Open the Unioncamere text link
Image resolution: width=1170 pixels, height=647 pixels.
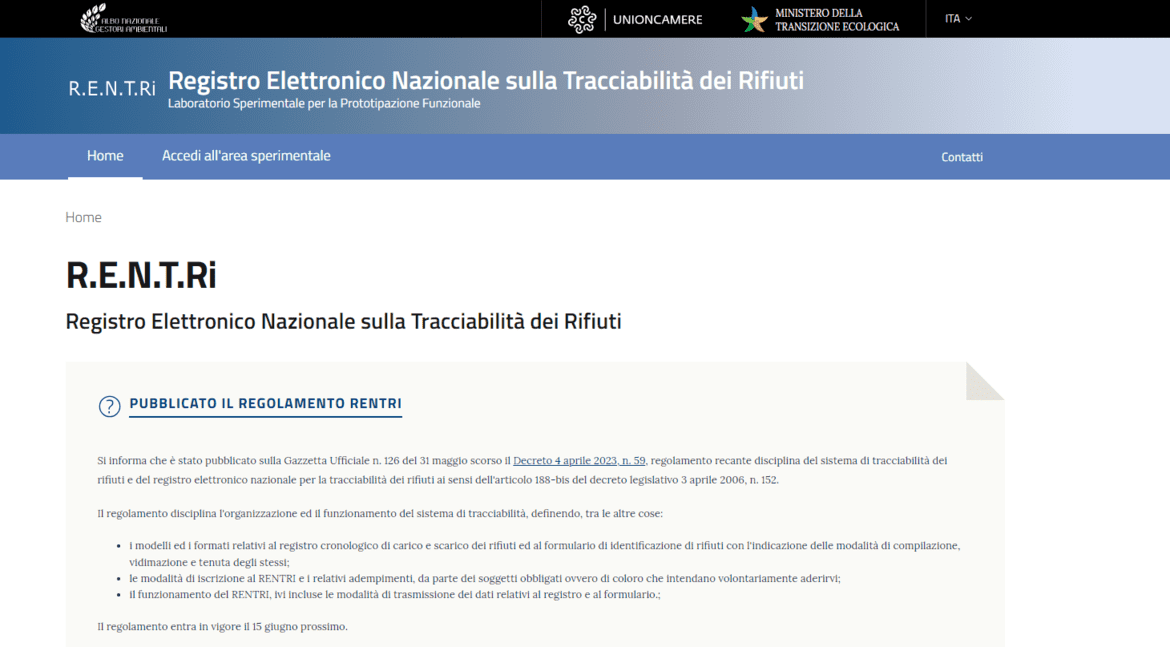click(x=657, y=19)
